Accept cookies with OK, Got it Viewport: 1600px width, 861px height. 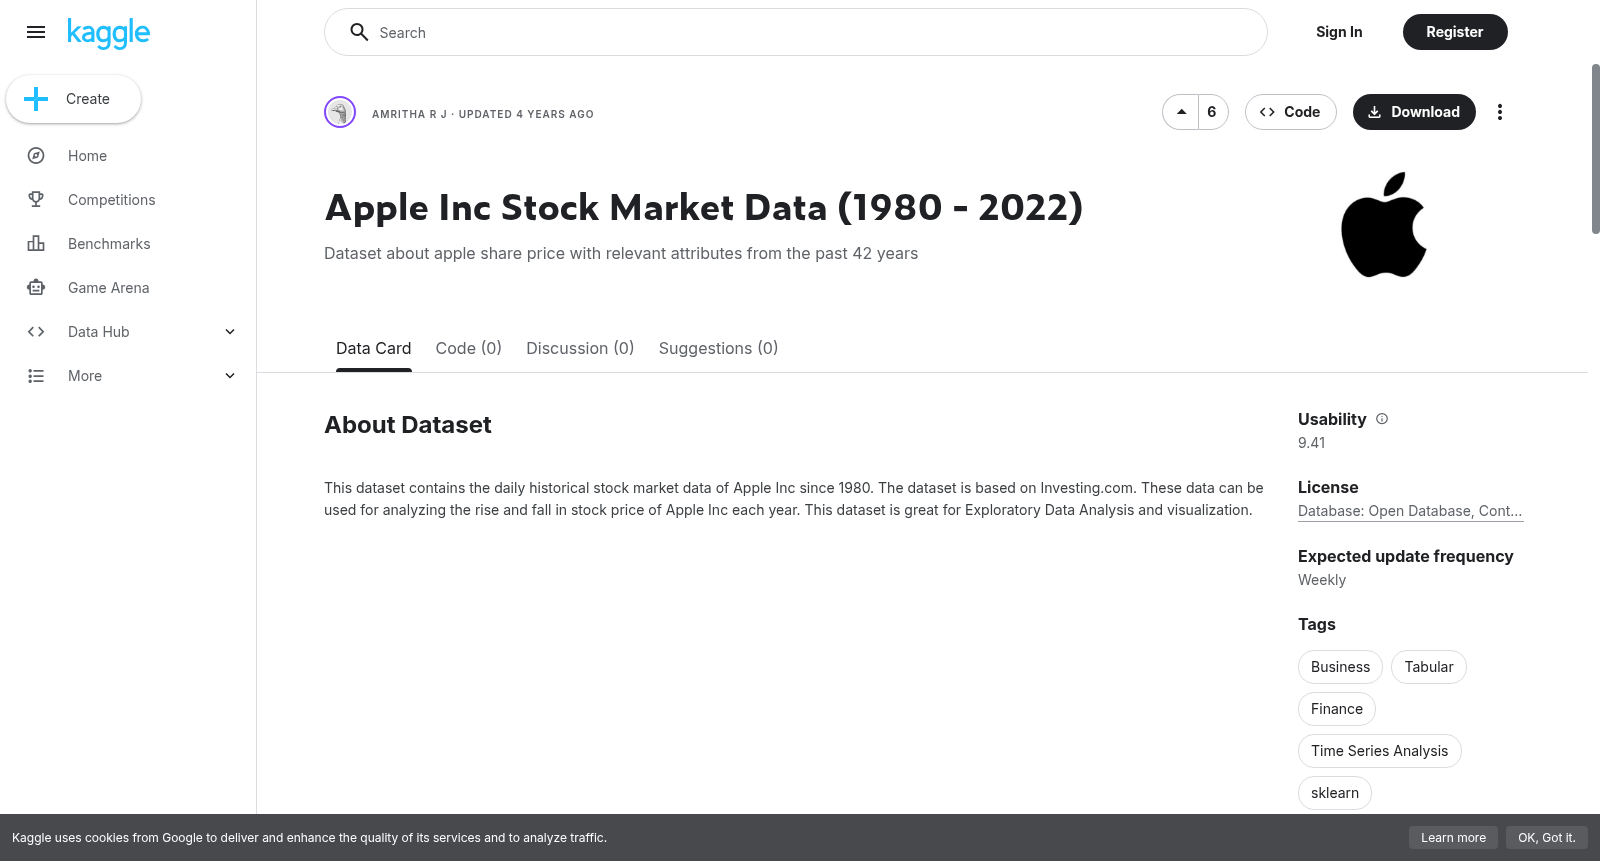click(1546, 838)
